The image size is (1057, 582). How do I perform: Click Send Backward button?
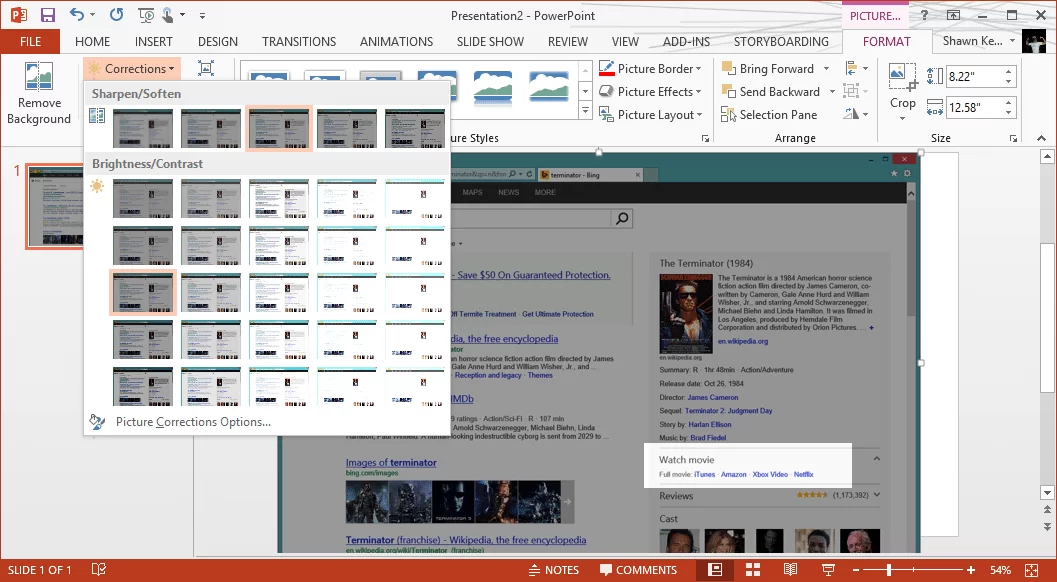pyautogui.click(x=771, y=91)
